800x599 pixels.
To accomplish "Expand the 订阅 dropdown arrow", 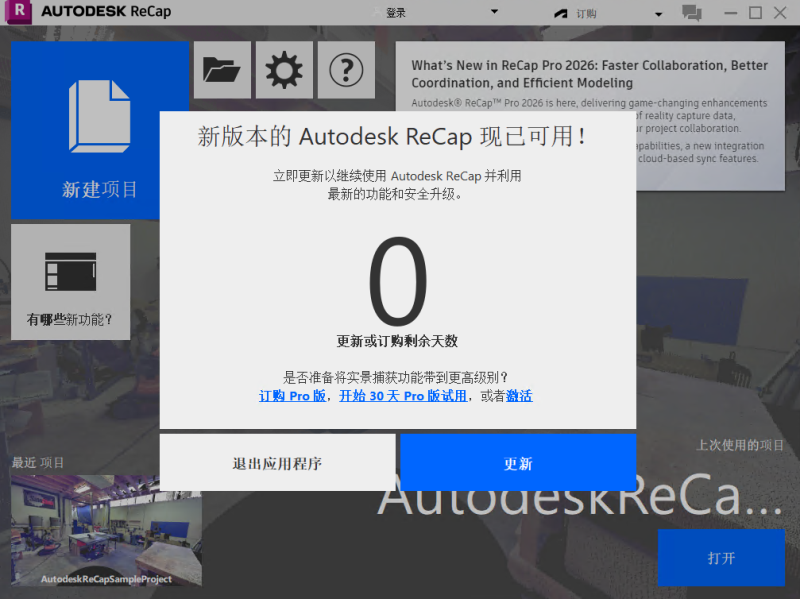I will [x=659, y=13].
